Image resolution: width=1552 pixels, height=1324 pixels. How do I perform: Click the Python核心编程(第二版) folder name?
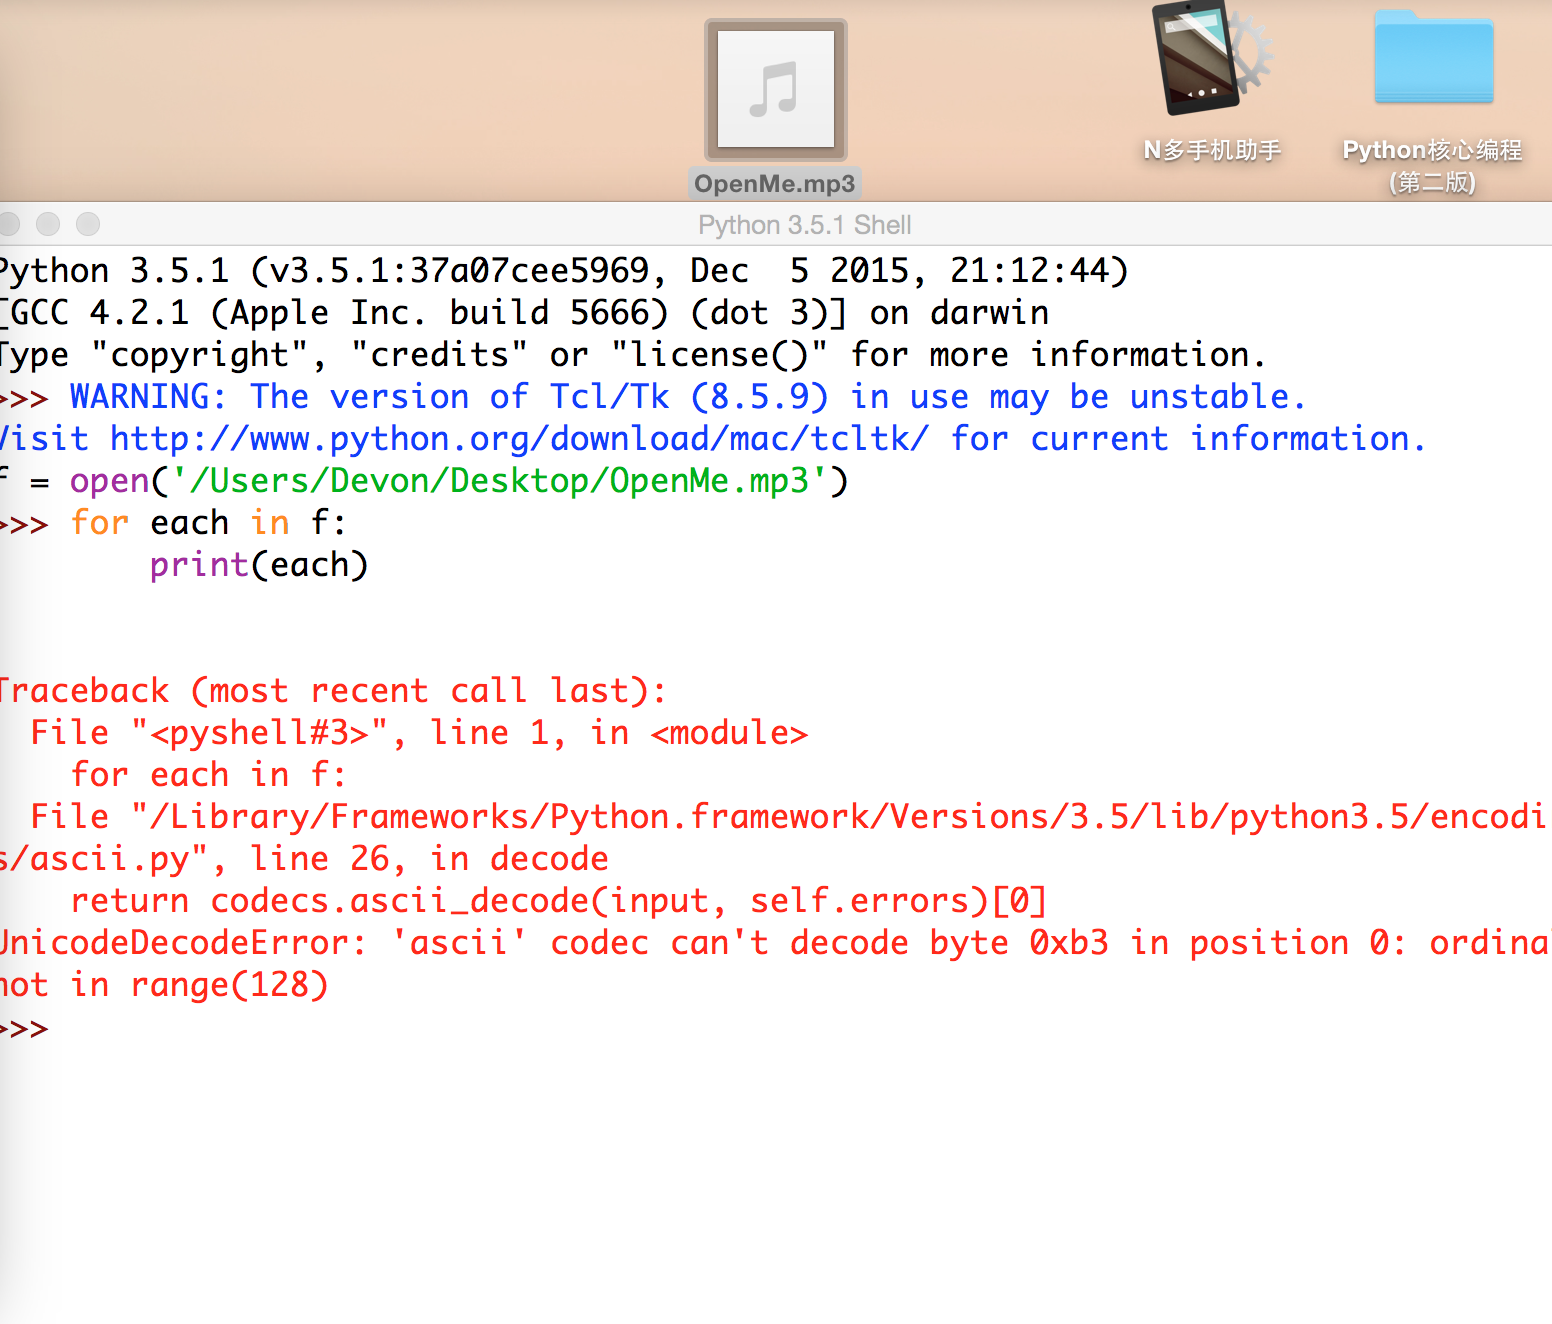coord(1432,165)
